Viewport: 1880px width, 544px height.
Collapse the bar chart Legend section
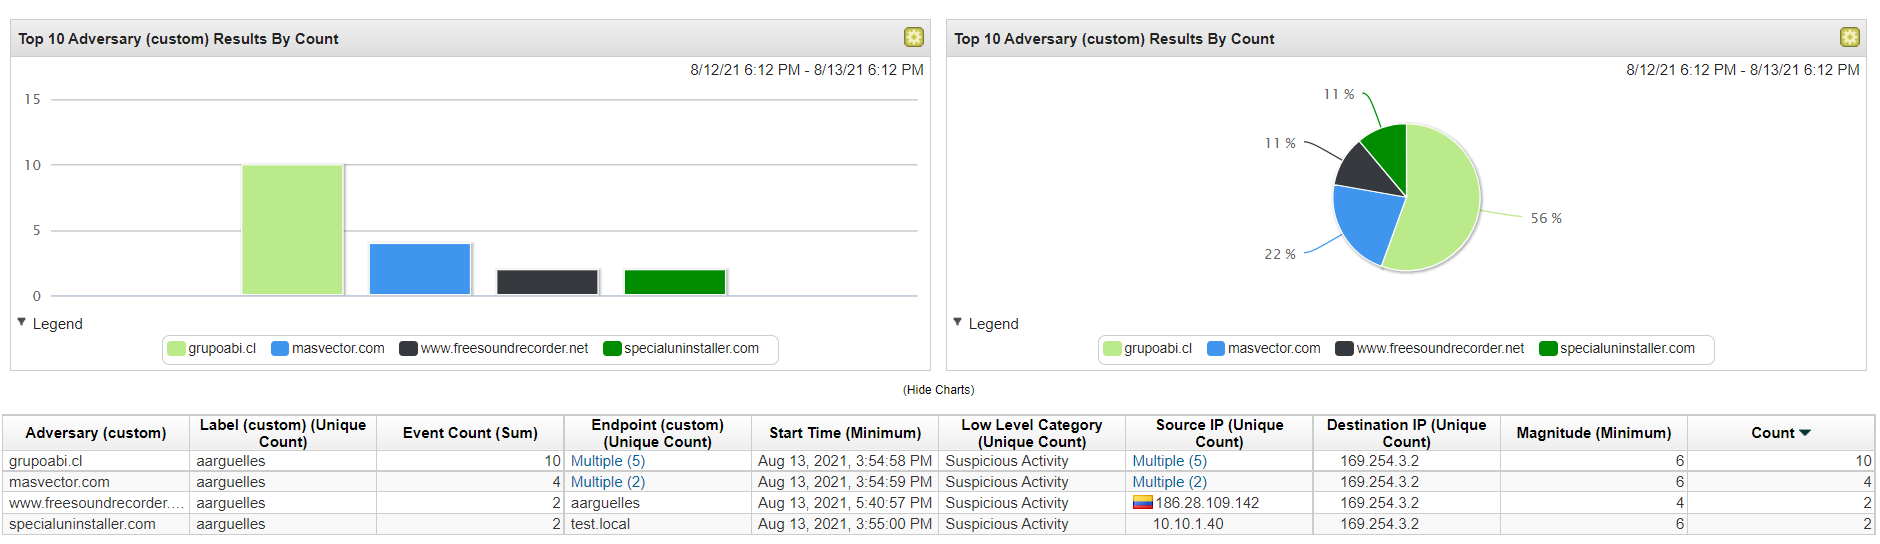(x=22, y=322)
